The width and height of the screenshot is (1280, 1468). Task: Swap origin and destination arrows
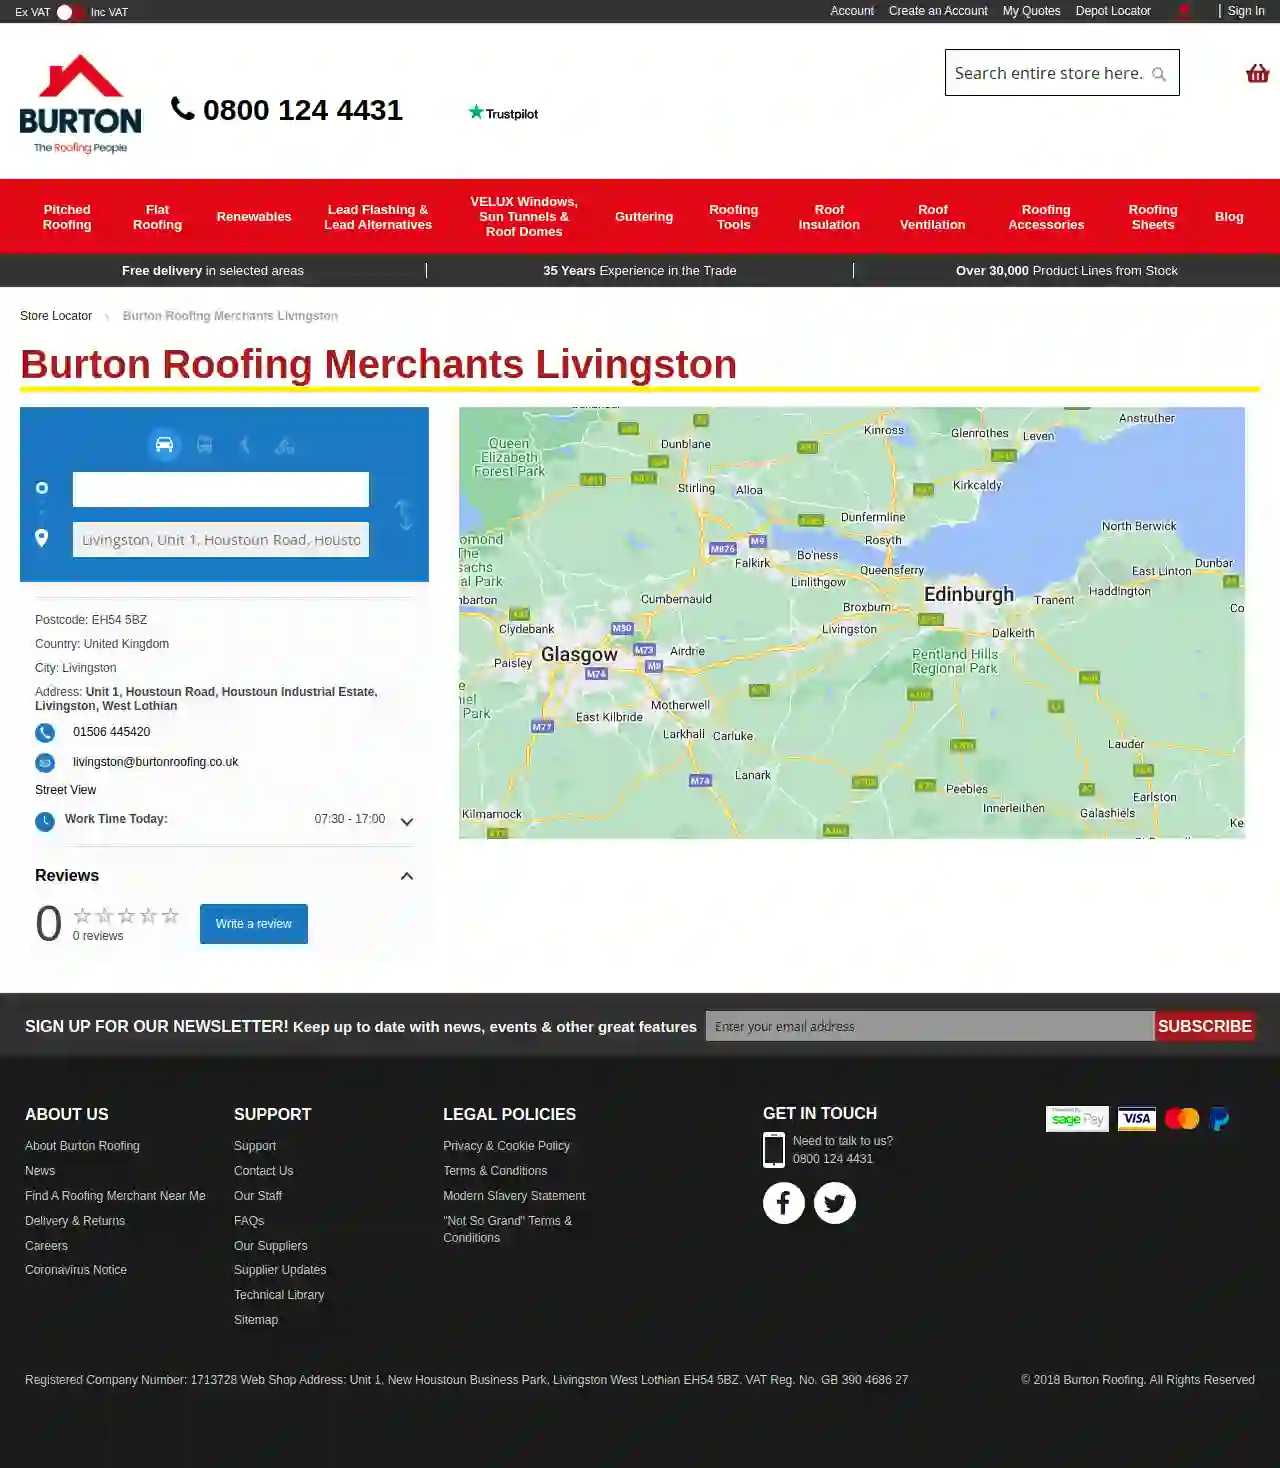(x=403, y=514)
